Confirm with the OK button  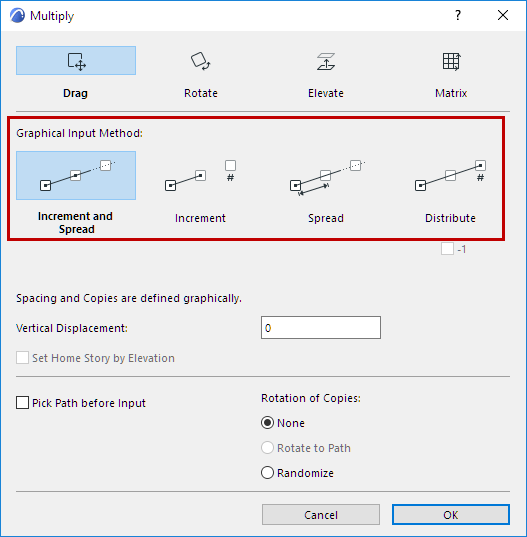click(x=451, y=514)
